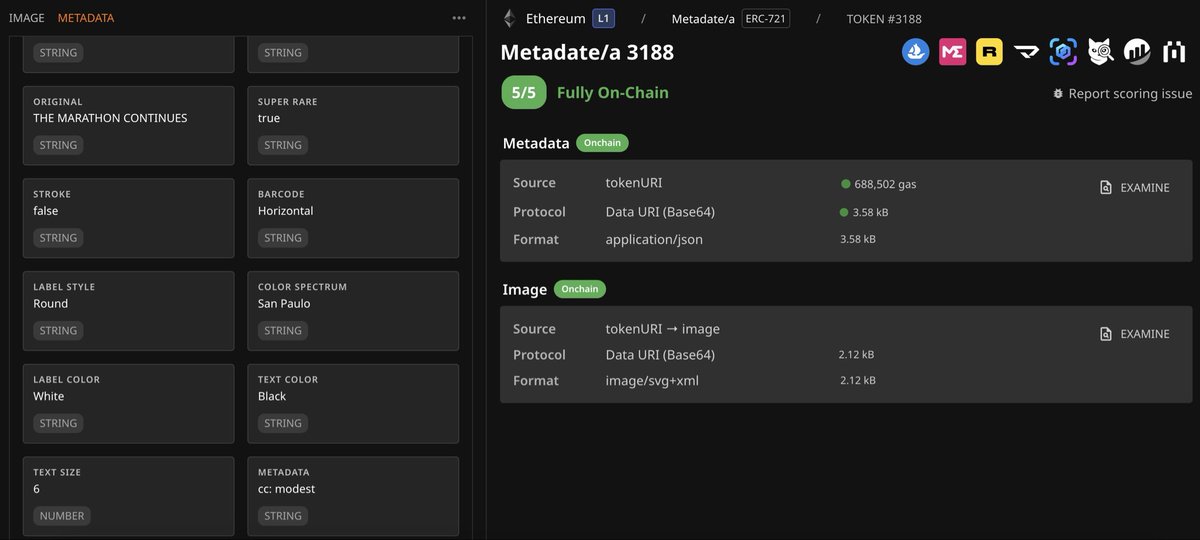Screen dimensions: 1200x540
Task: Click EXAMINE in the Image section
Action: (1144, 334)
